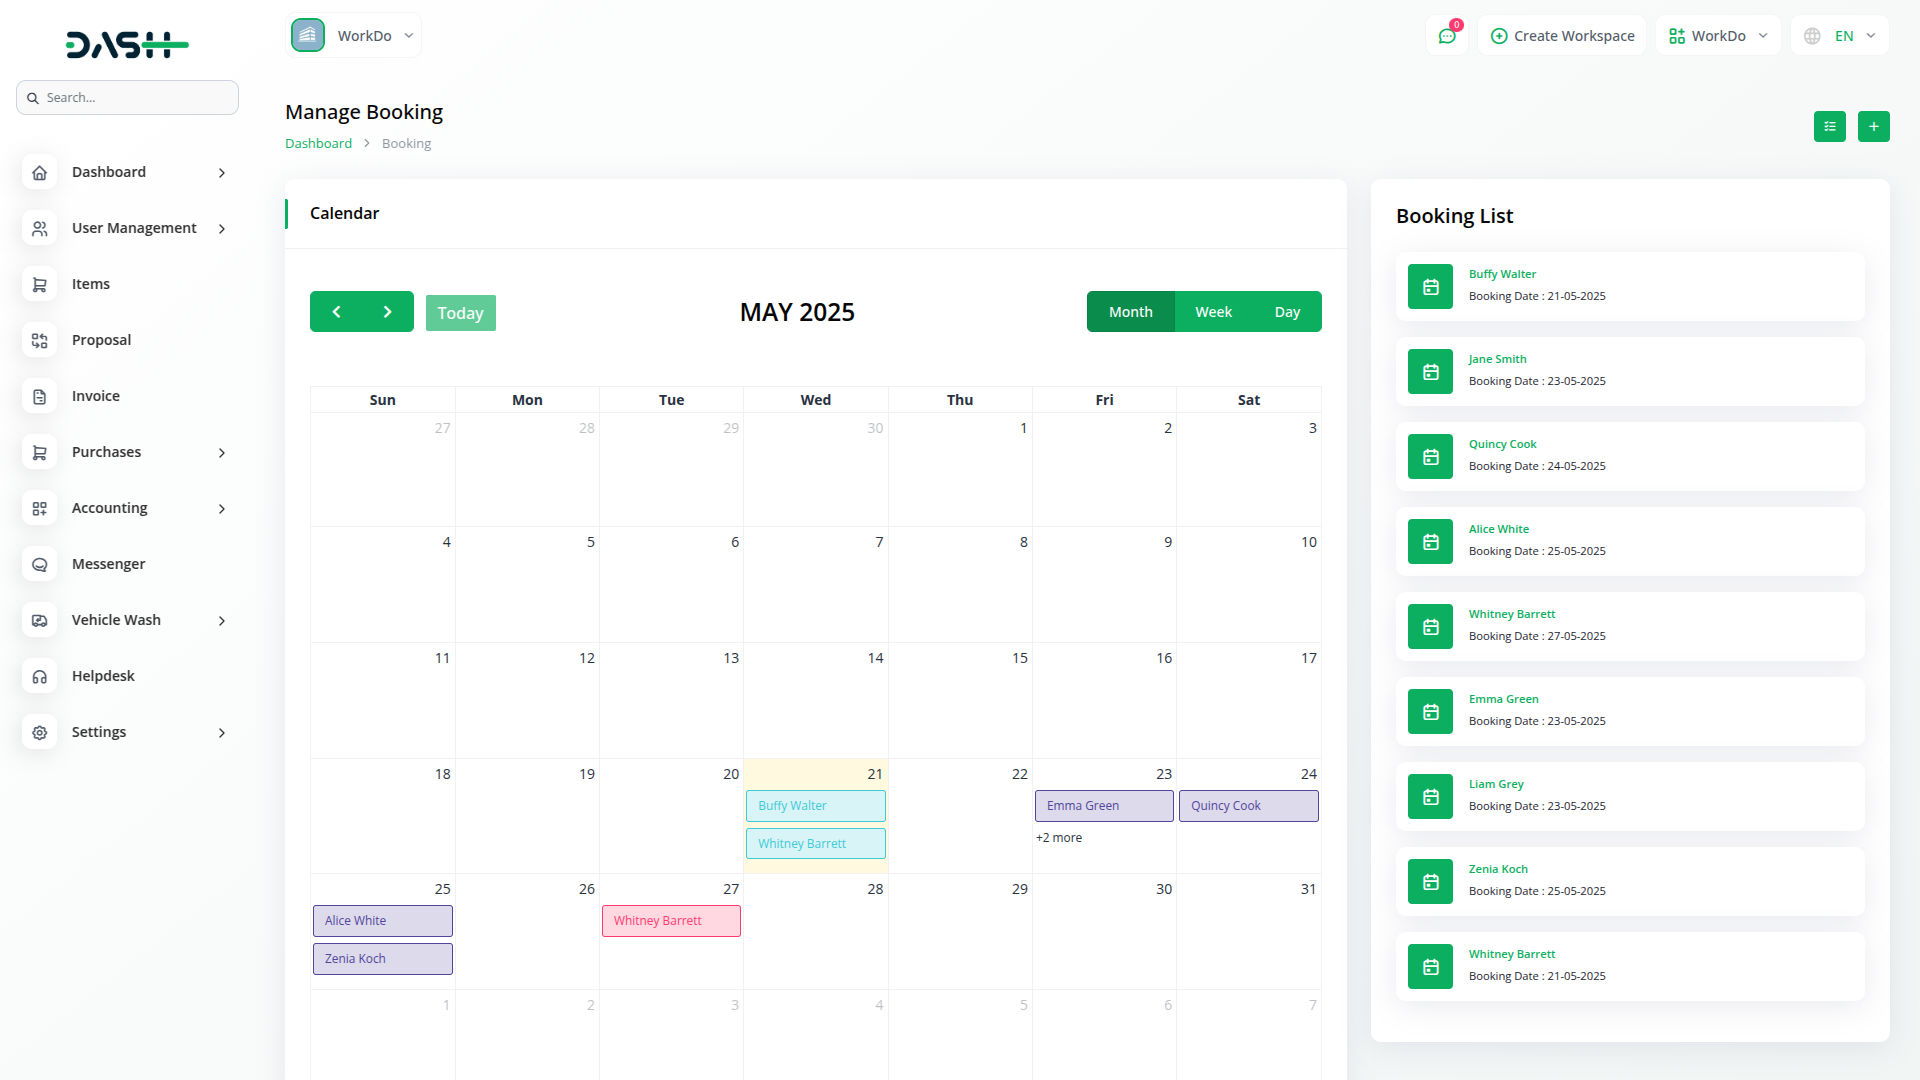
Task: Click the green plus add booking button
Action: click(1873, 126)
